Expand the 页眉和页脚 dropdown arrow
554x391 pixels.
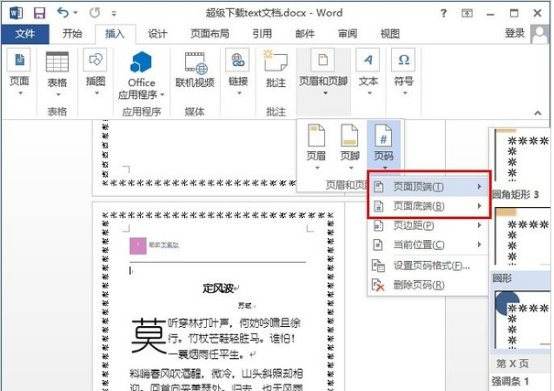point(325,93)
